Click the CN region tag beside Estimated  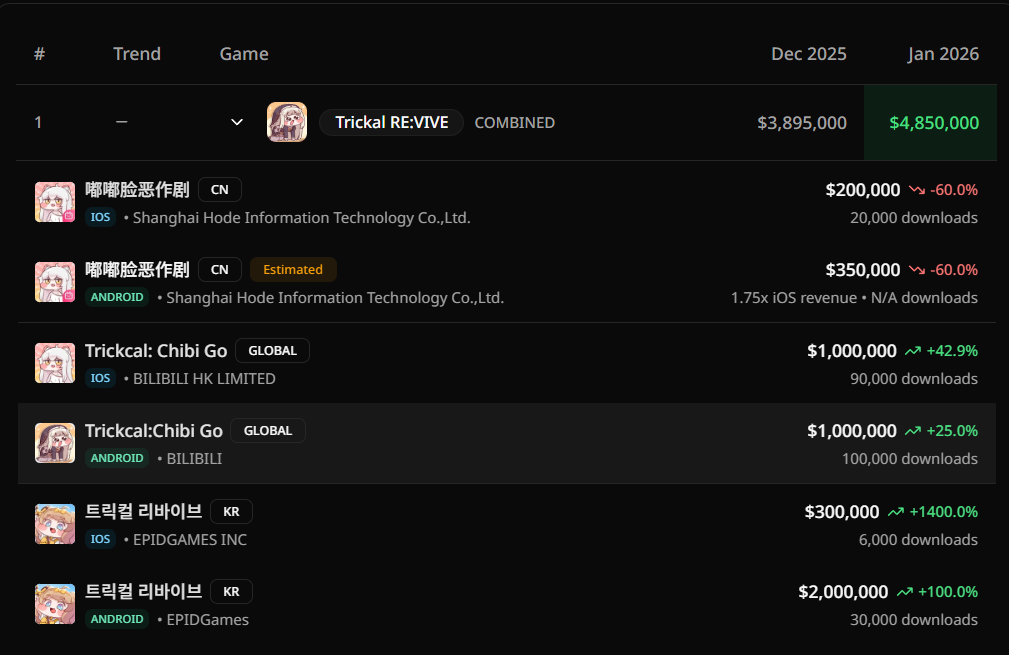coord(219,270)
